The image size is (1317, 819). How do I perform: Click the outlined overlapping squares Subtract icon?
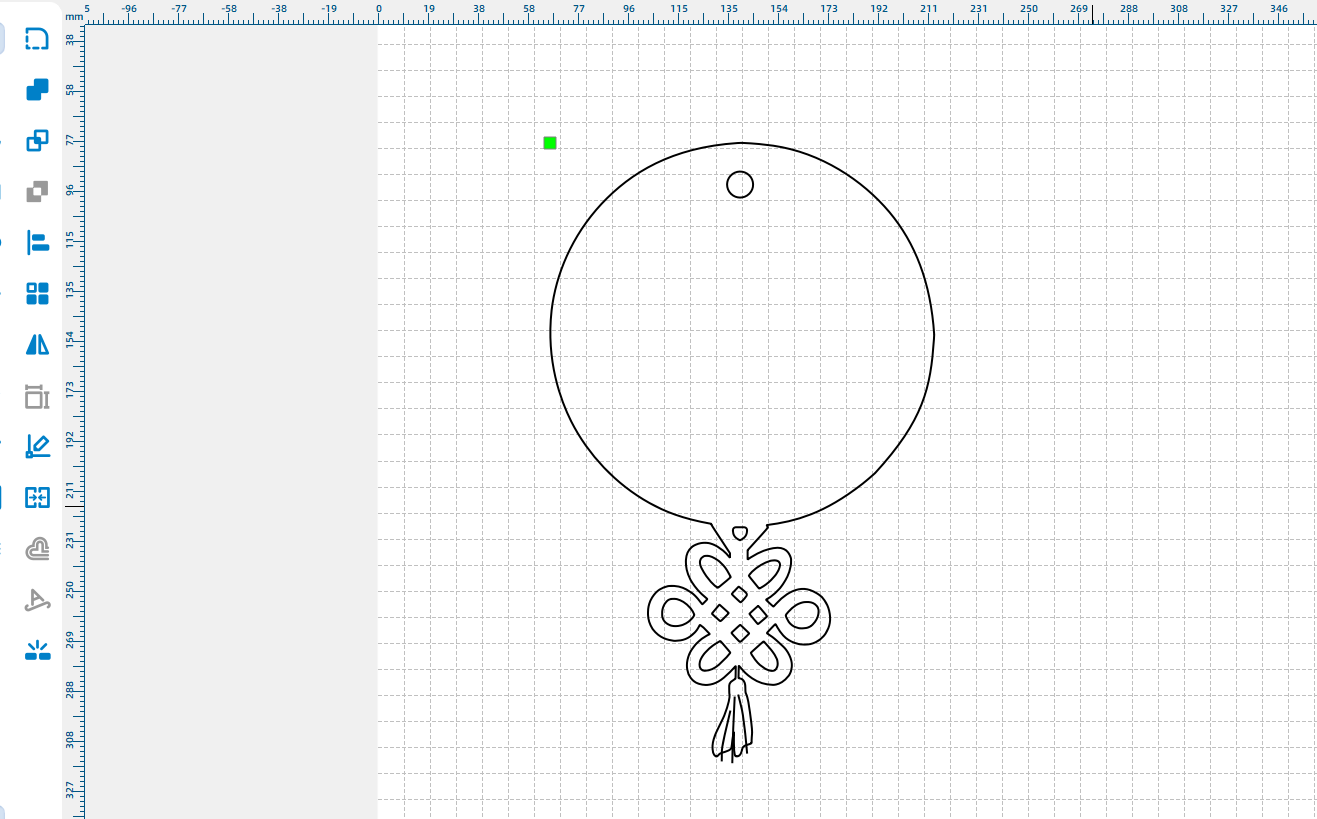click(37, 140)
